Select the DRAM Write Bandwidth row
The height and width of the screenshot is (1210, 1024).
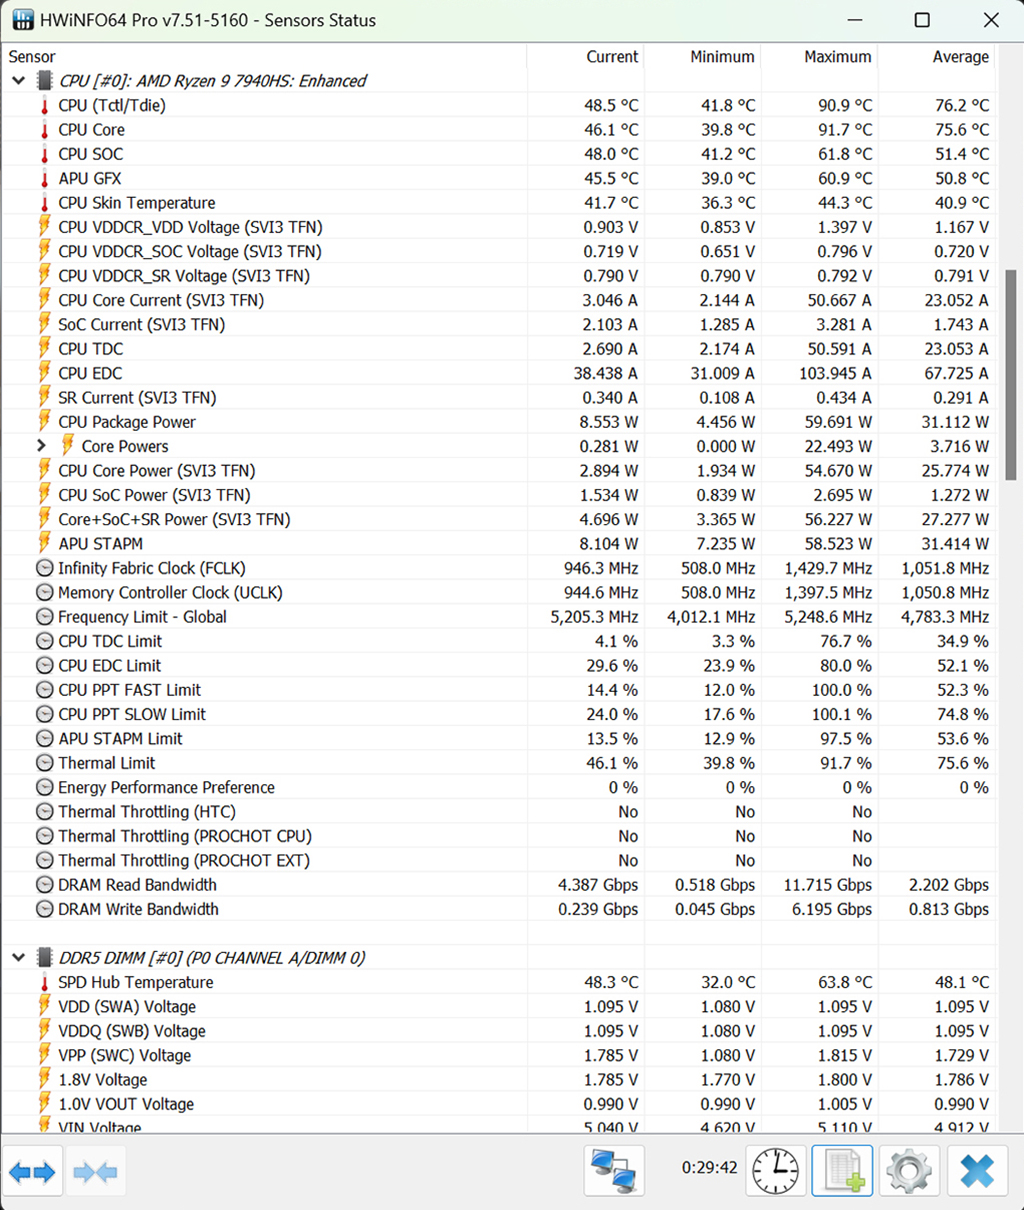498,909
